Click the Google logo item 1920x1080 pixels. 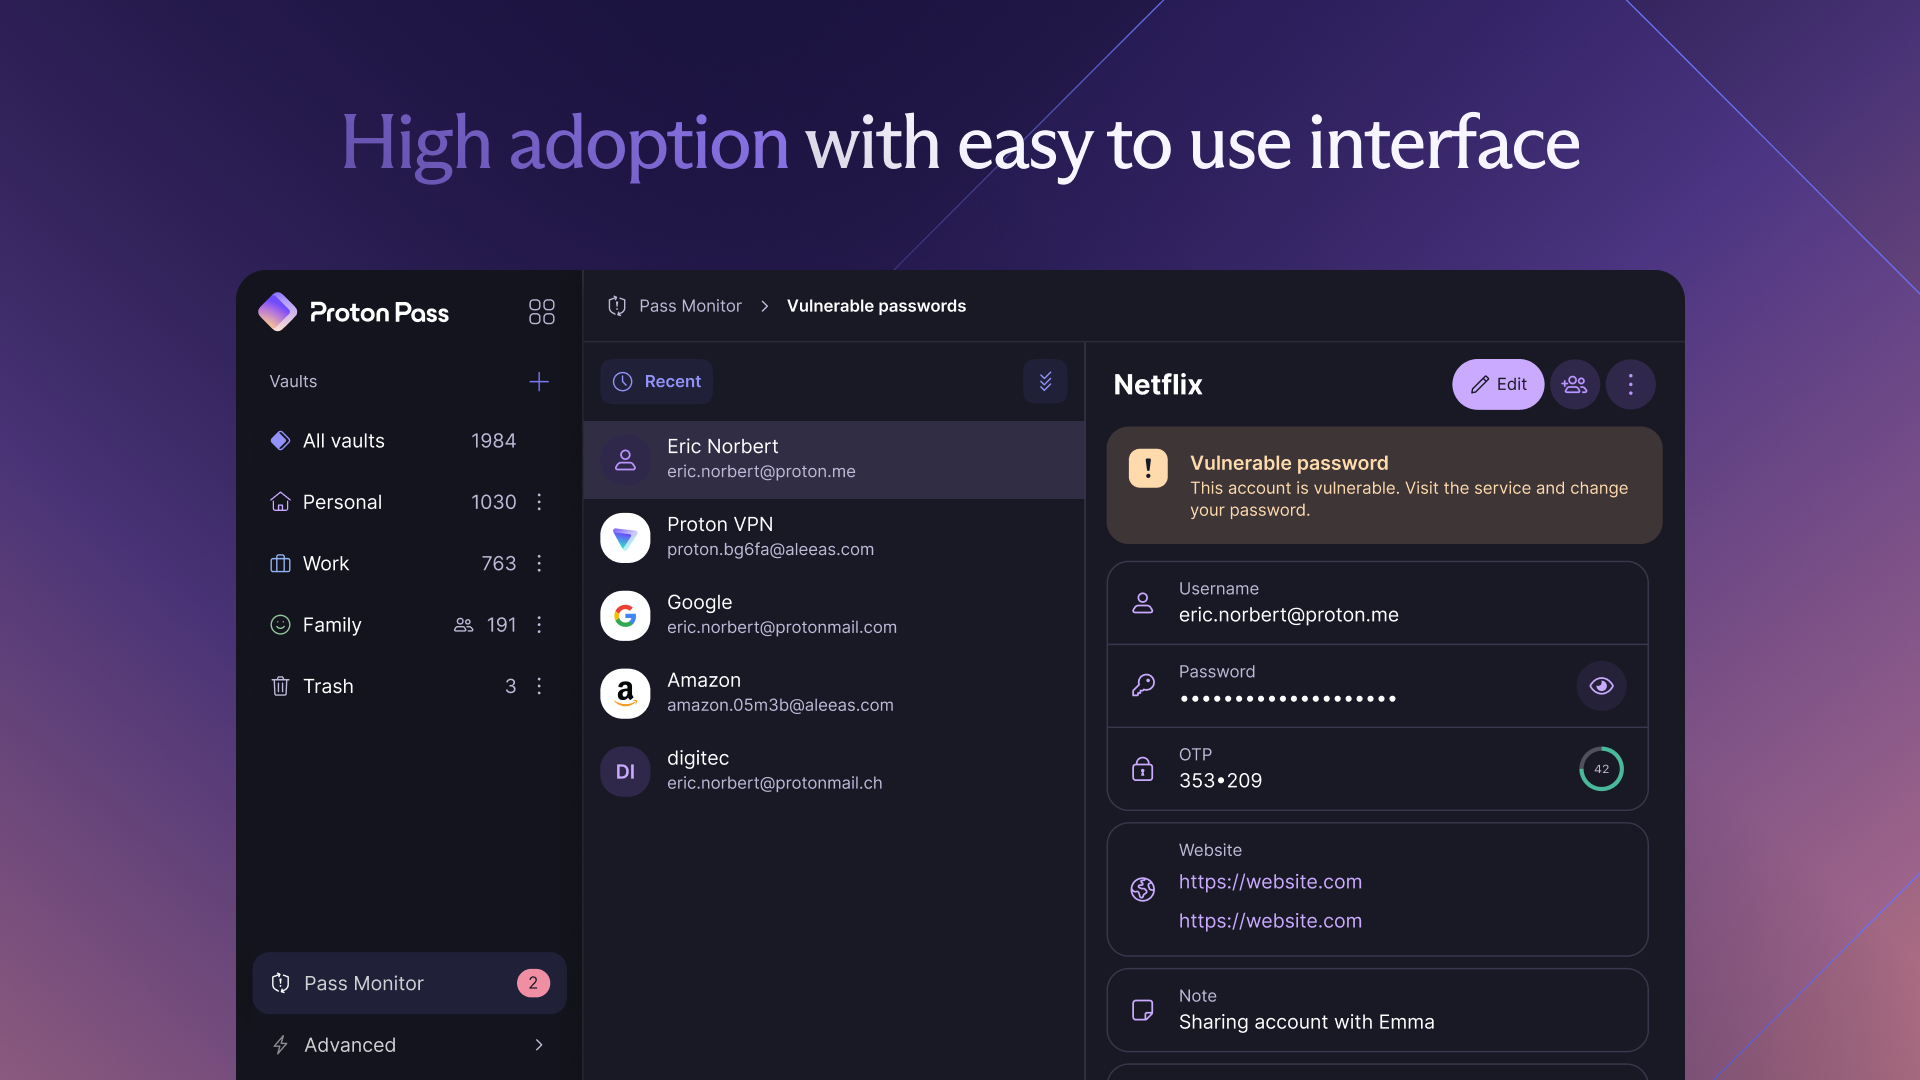[625, 616]
